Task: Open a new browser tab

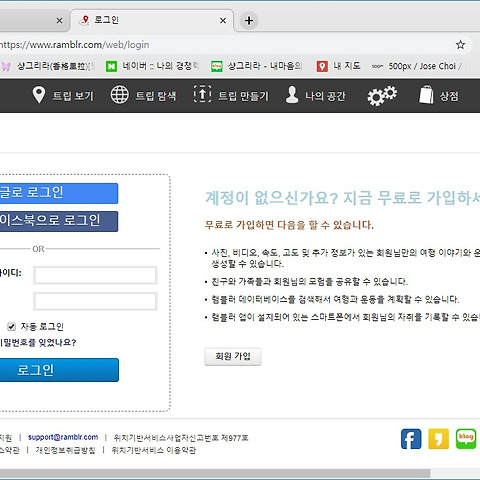Action: [249, 21]
